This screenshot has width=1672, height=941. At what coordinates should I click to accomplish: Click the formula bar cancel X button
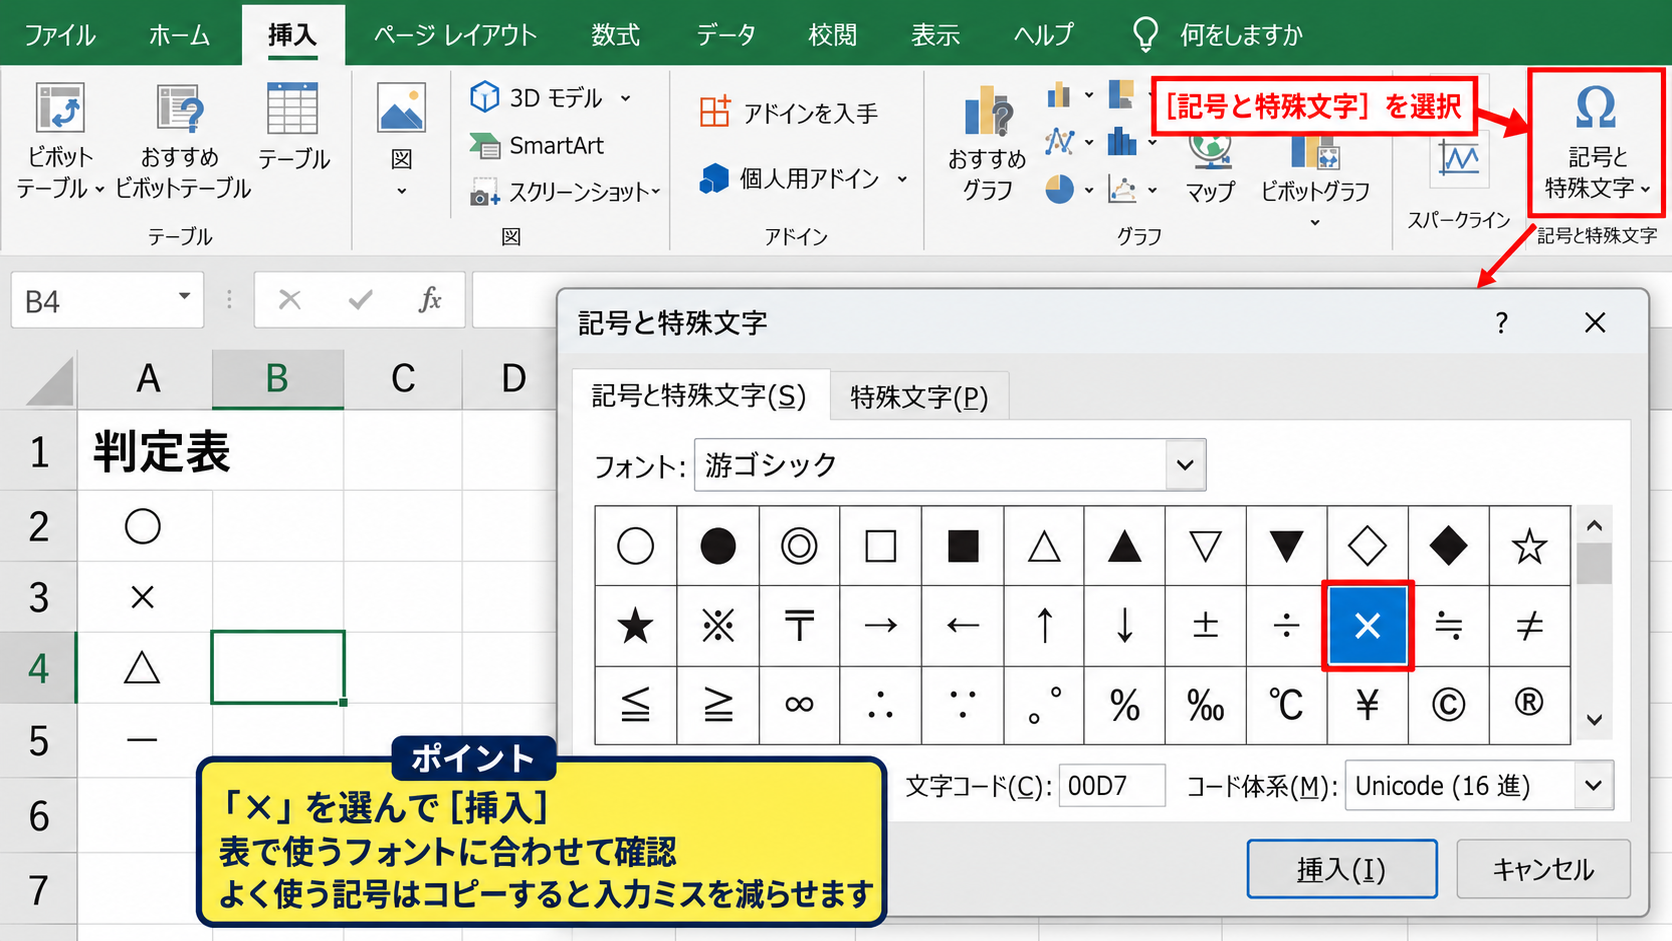[x=290, y=299]
